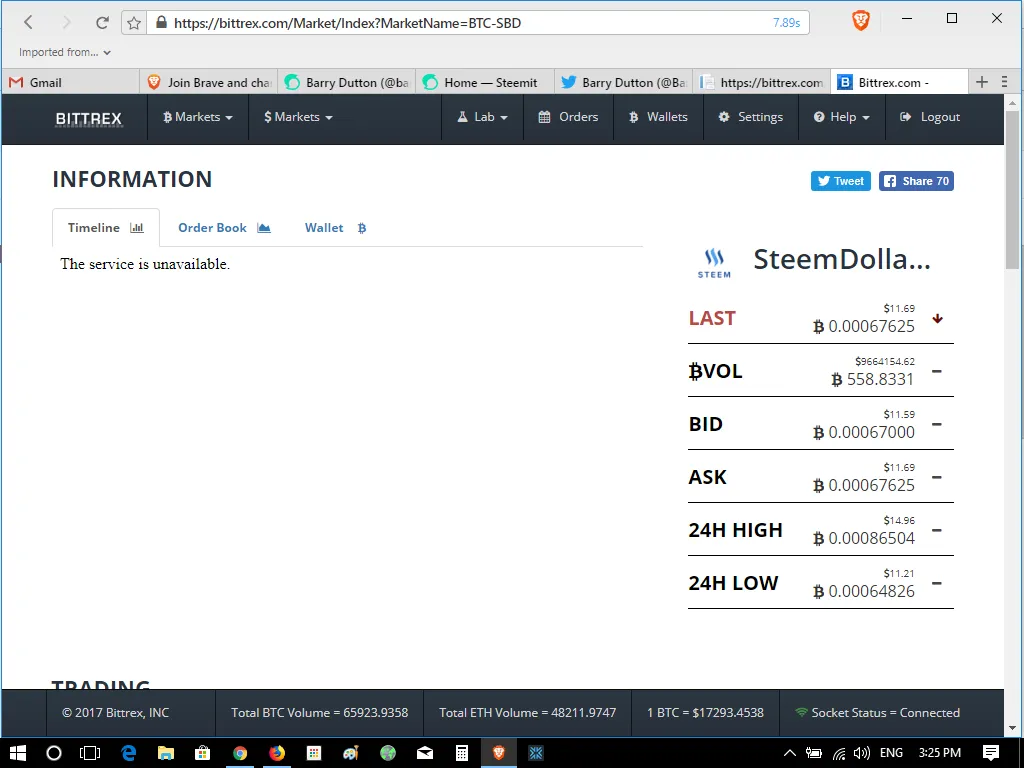Expand the Bitcoin Markets dropdown
1024x768 pixels.
[198, 117]
